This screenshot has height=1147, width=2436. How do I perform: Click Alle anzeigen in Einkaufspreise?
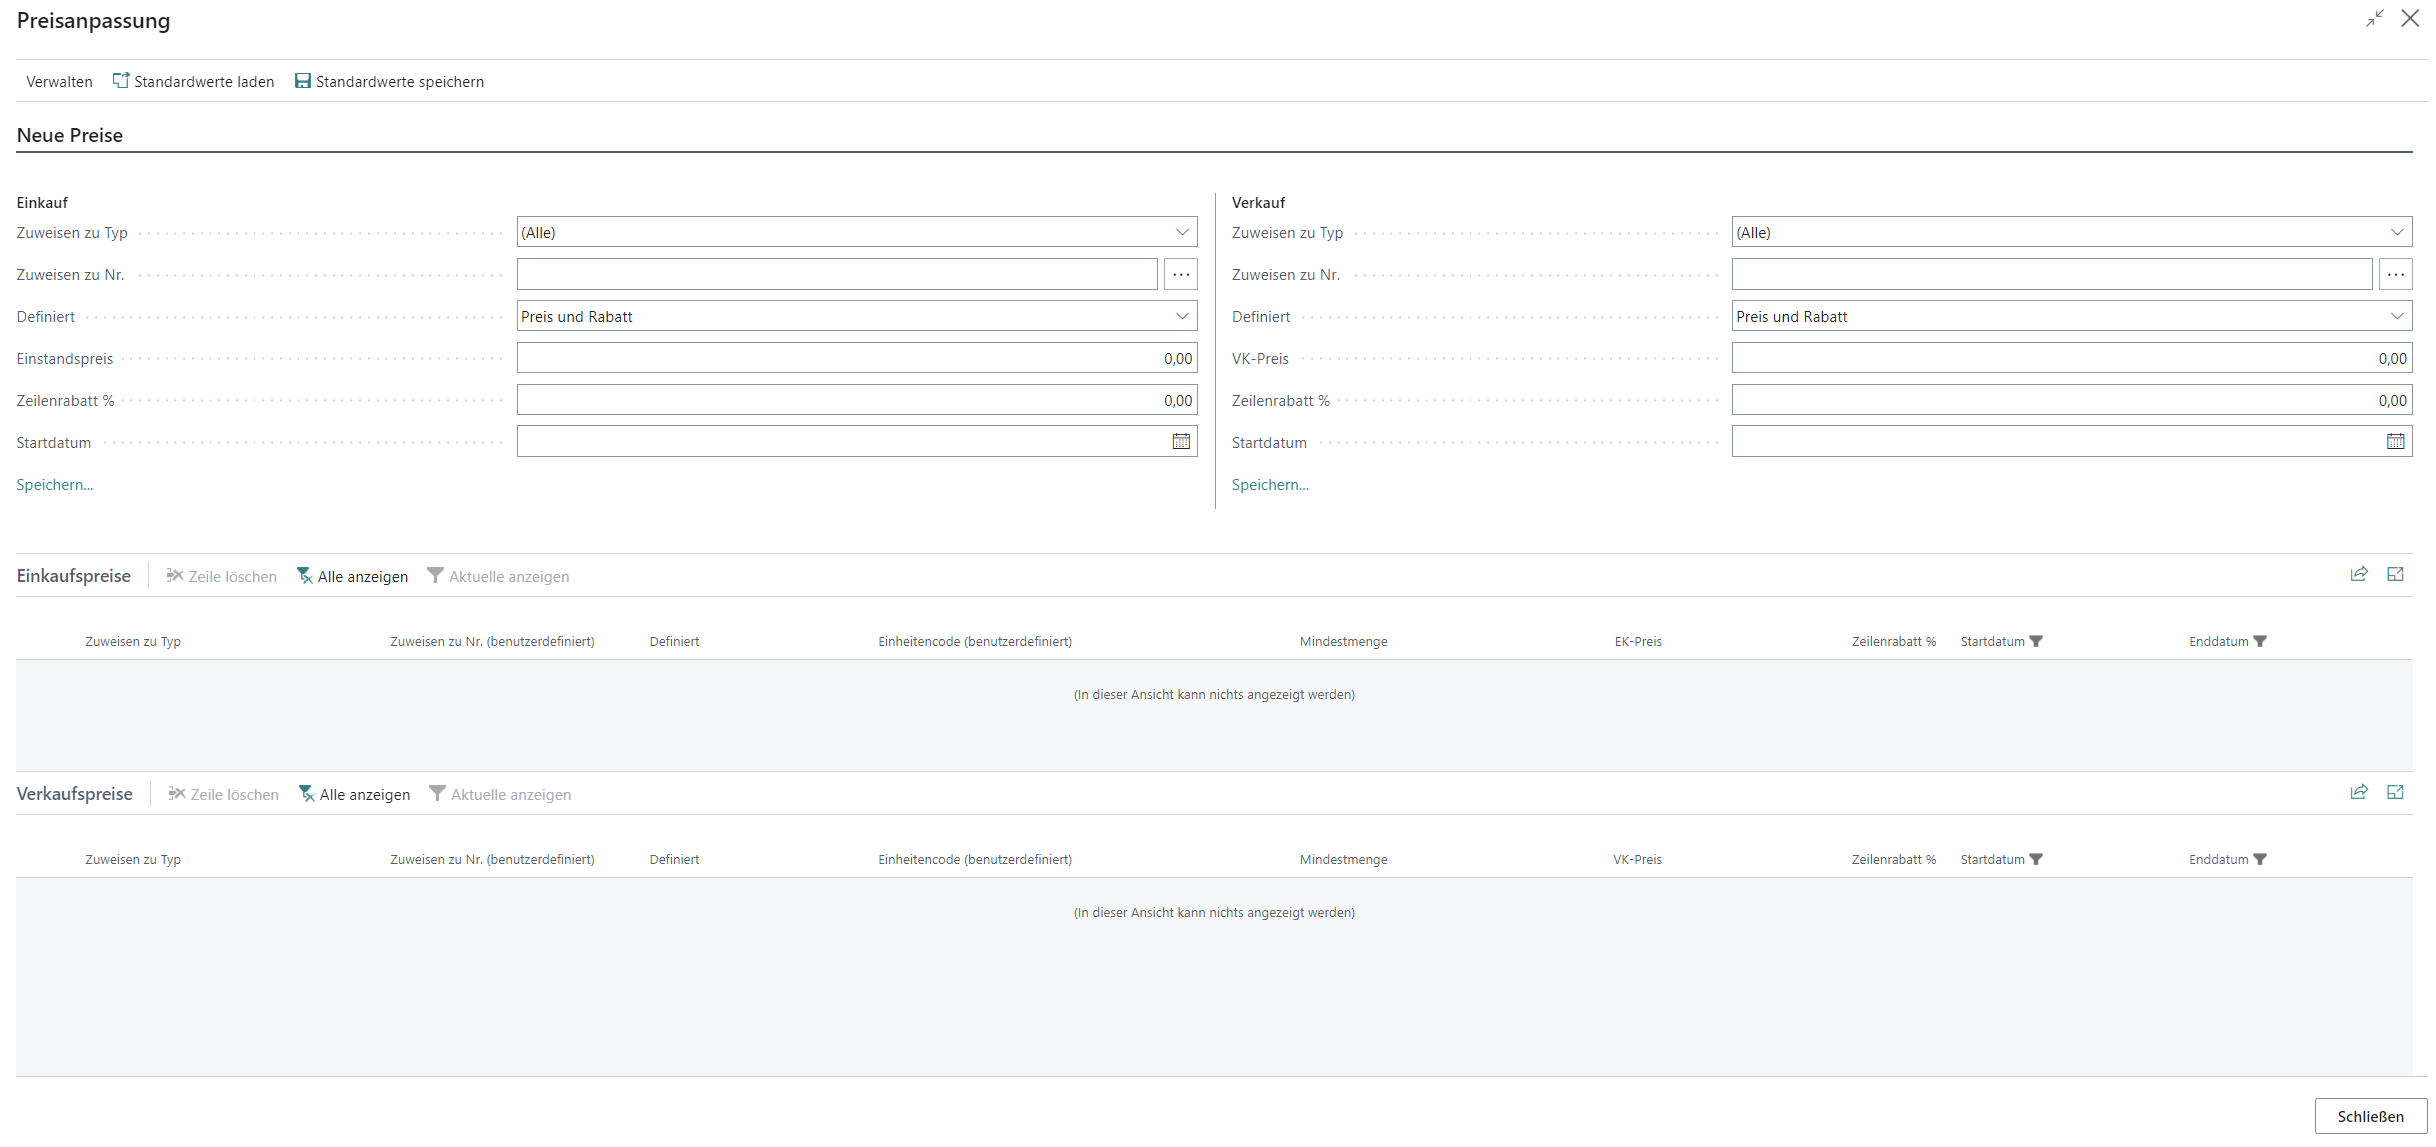[352, 576]
